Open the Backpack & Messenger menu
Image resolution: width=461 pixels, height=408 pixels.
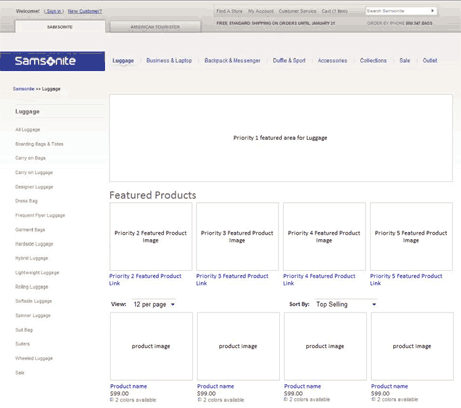[x=232, y=61]
